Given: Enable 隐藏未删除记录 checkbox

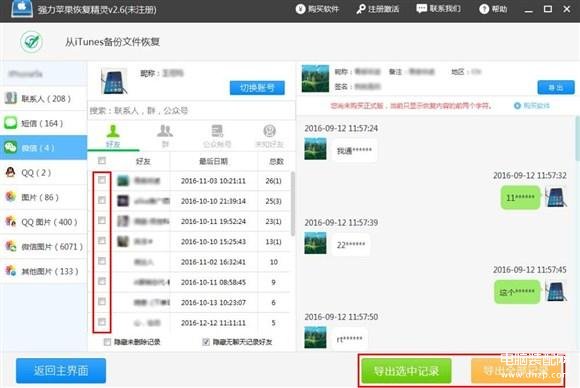Looking at the screenshot, I should pos(107,342).
